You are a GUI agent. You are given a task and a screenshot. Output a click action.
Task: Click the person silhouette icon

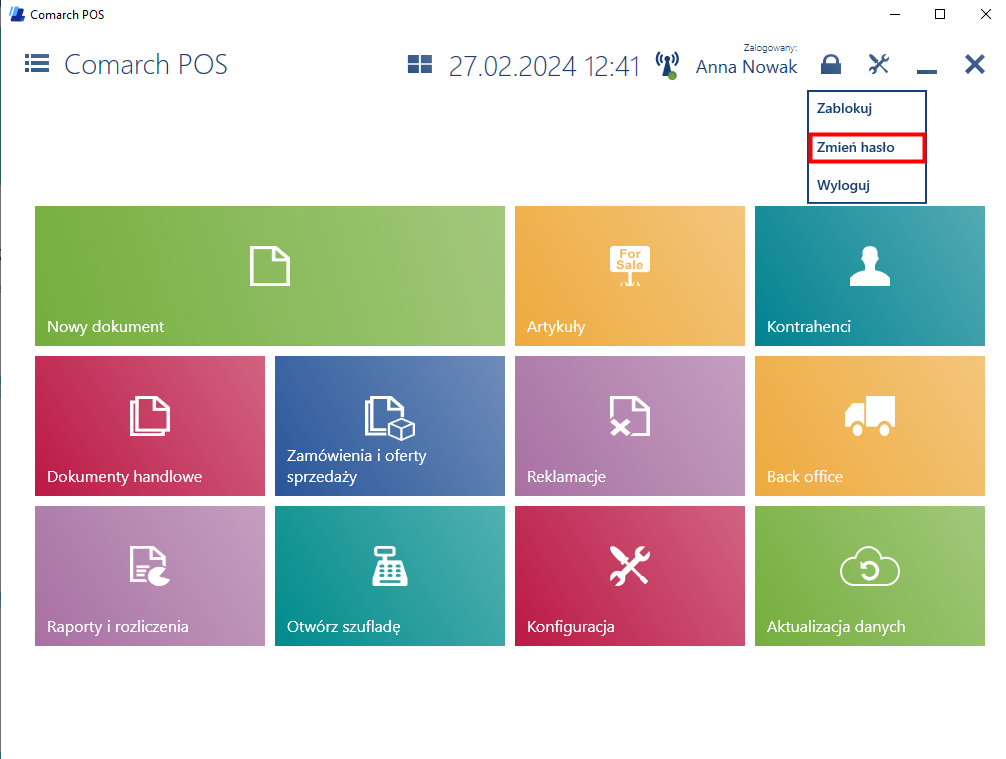pos(870,266)
